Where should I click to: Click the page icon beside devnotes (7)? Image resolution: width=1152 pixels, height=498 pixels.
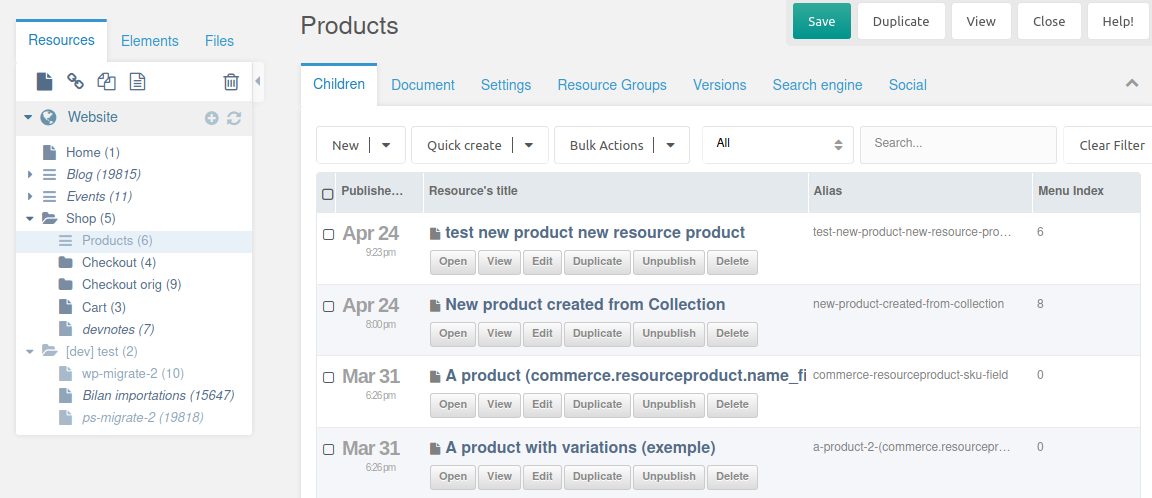(x=65, y=329)
